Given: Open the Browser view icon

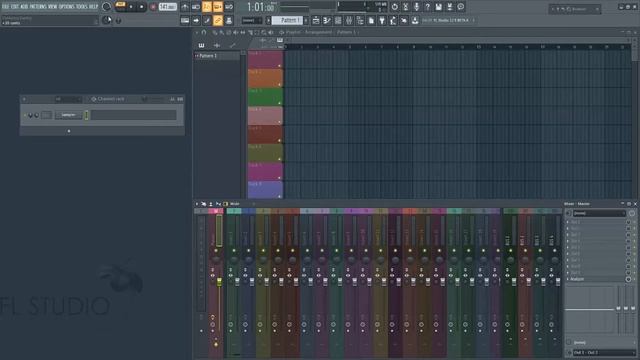Looking at the screenshot, I should (360, 20).
